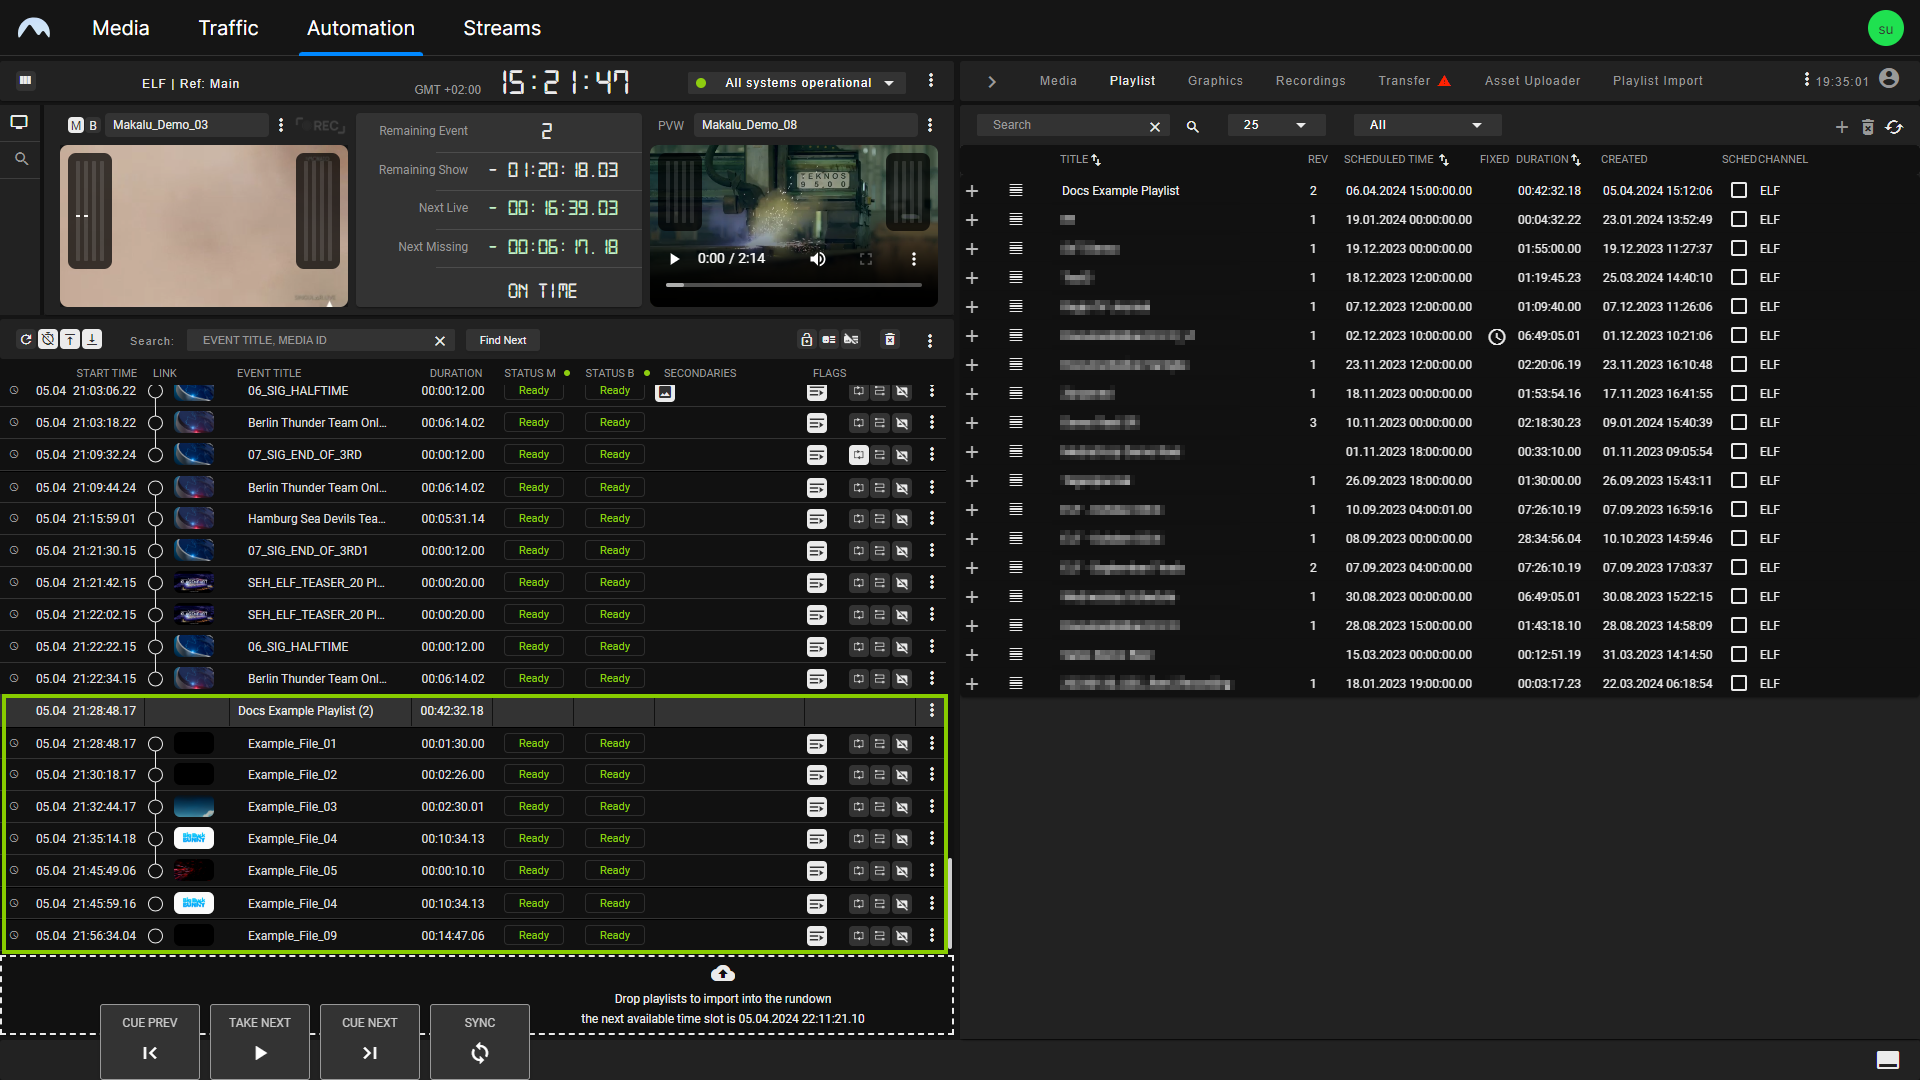The width and height of the screenshot is (1920, 1080).
Task: Click the Sync button in transport controls
Action: [x=479, y=1039]
